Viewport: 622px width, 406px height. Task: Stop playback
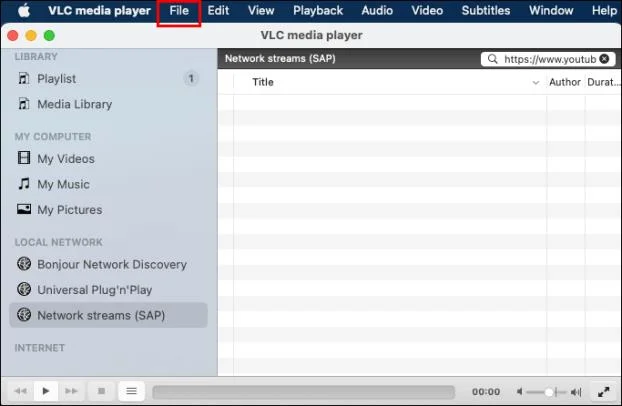[102, 391]
